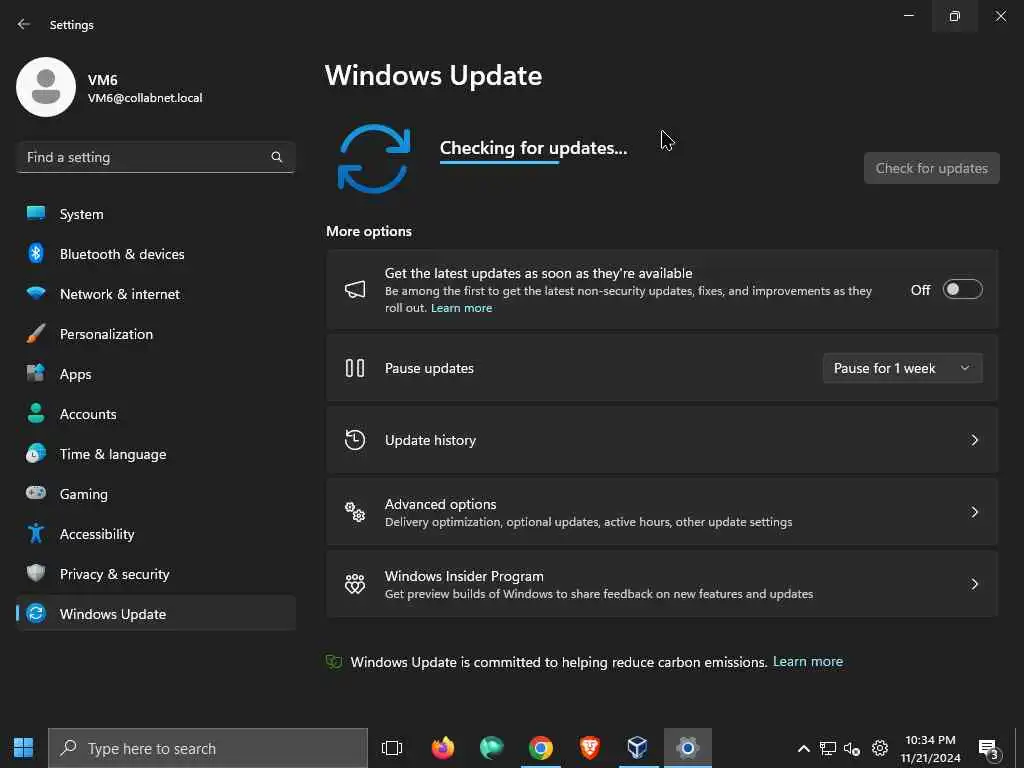Open Google Chrome from the taskbar
Image resolution: width=1024 pixels, height=768 pixels.
[x=541, y=748]
